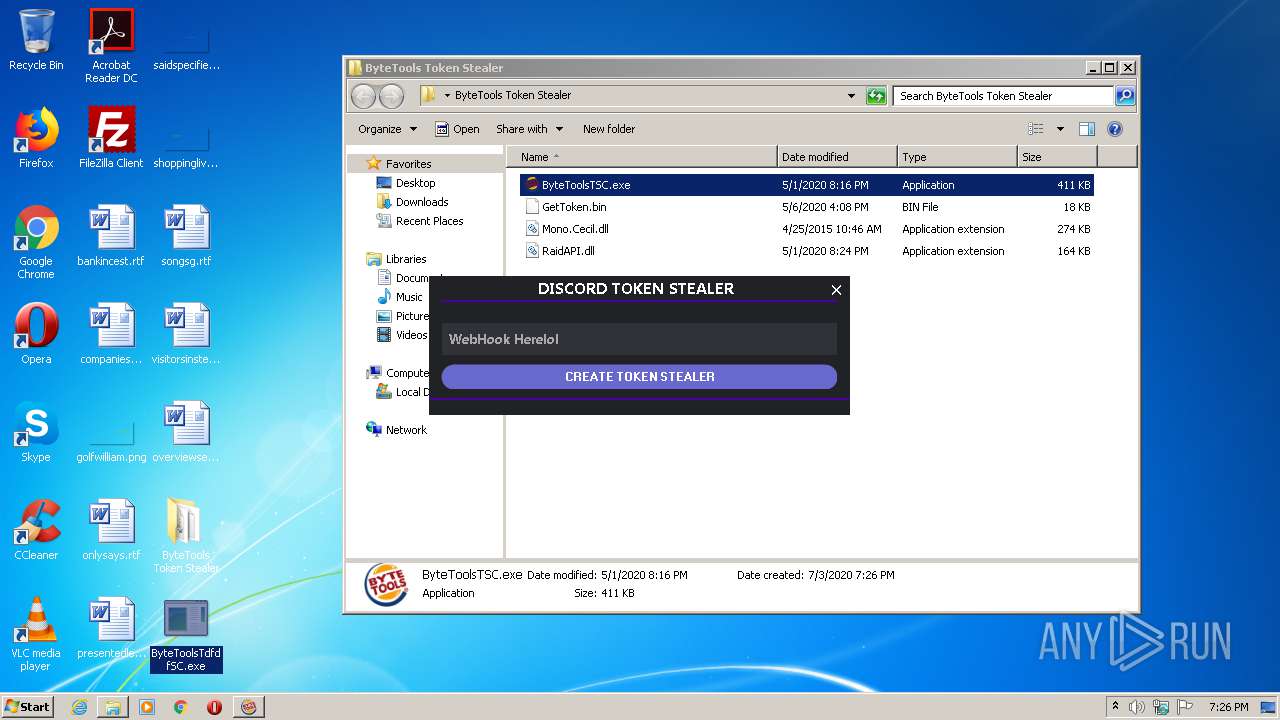Open Internet Explorer from taskbar
The height and width of the screenshot is (720, 1280).
(x=79, y=707)
